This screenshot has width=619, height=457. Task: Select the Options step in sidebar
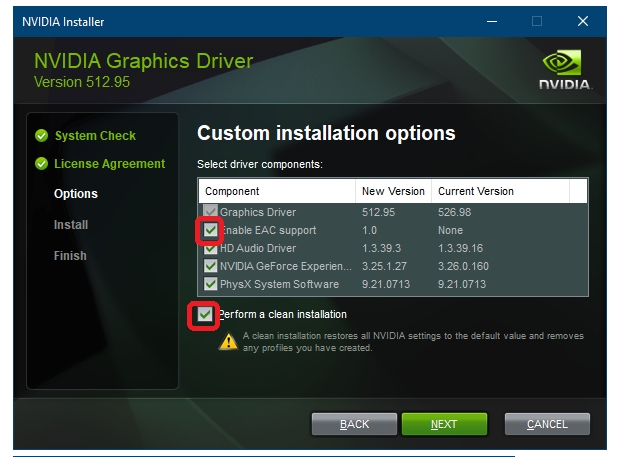76,194
